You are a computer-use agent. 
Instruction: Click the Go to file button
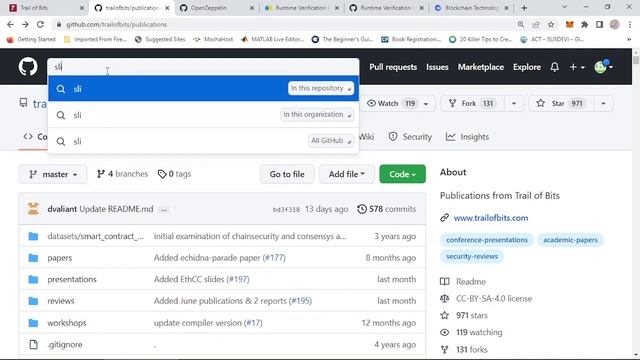(287, 174)
